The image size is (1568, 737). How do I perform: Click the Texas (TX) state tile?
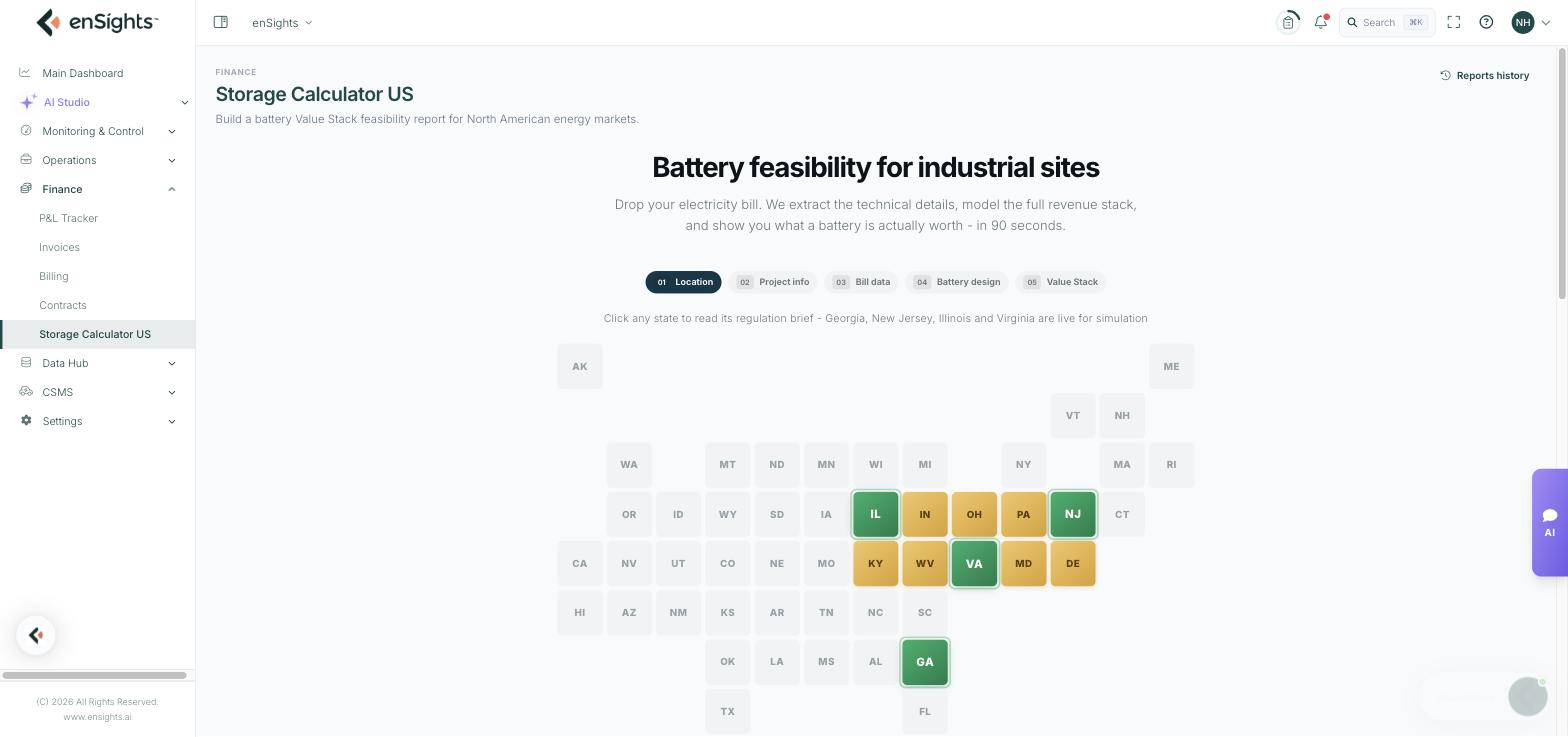coord(727,712)
